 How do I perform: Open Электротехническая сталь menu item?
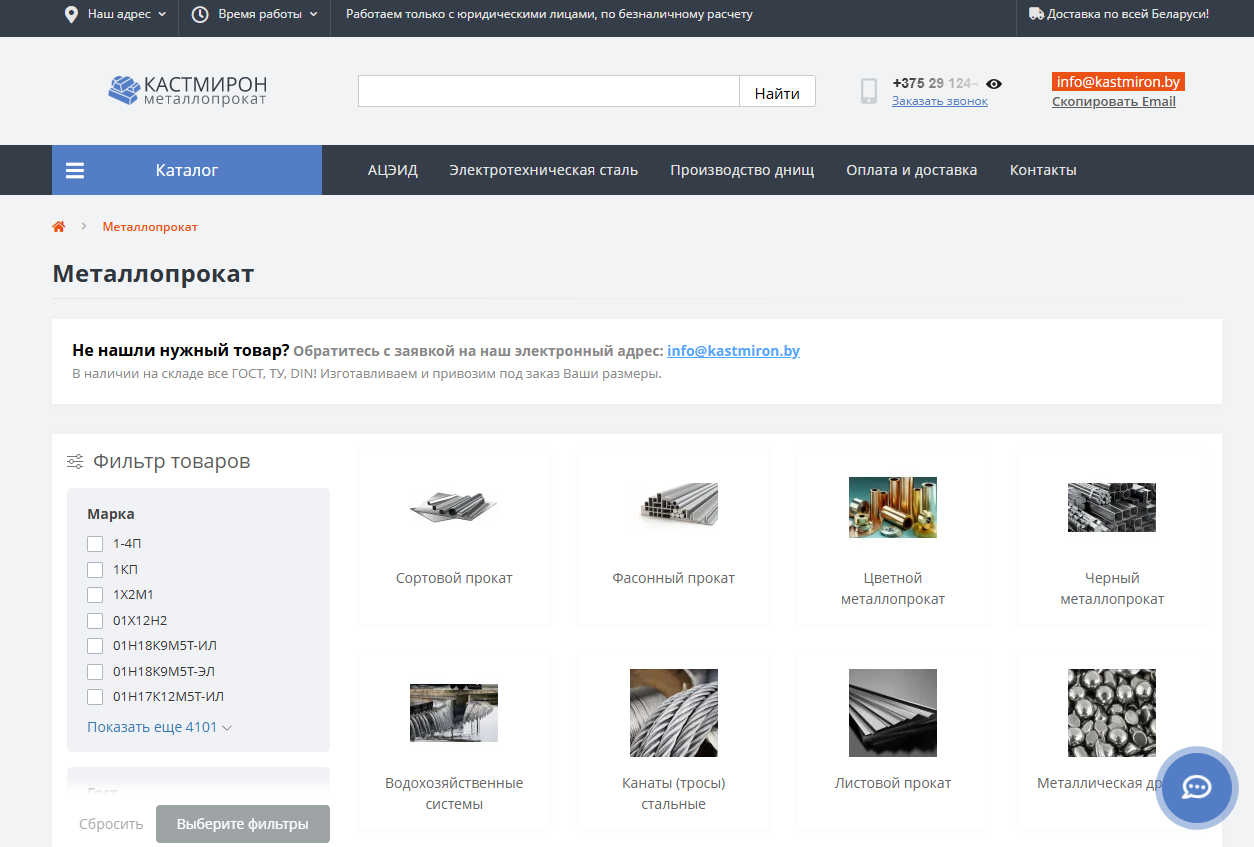(543, 170)
